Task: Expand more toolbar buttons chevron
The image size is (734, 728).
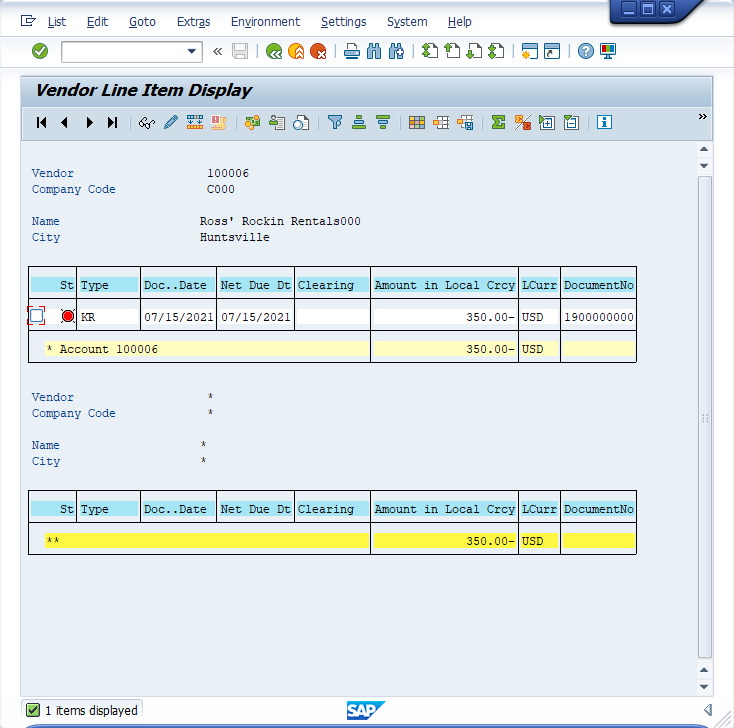Action: click(x=703, y=117)
